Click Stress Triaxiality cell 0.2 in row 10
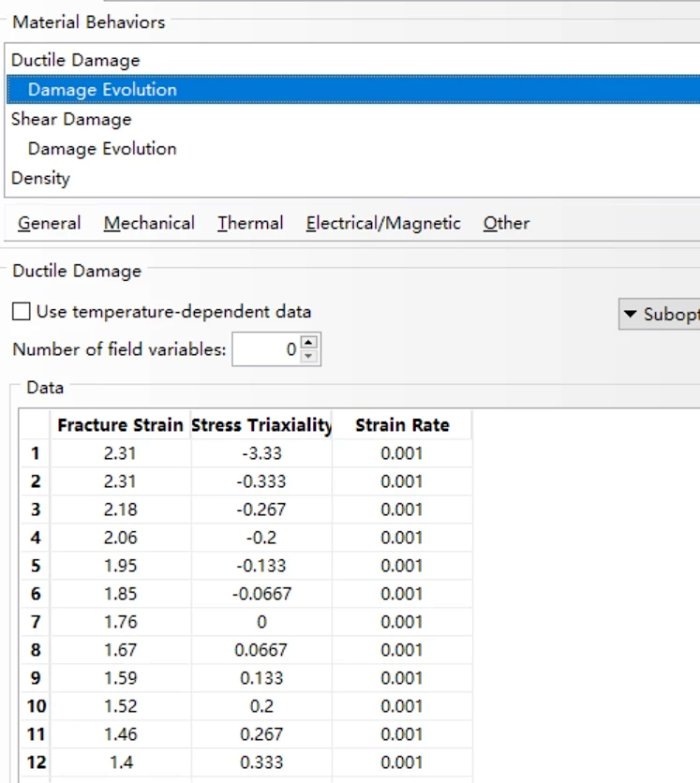700x783 pixels. click(261, 706)
